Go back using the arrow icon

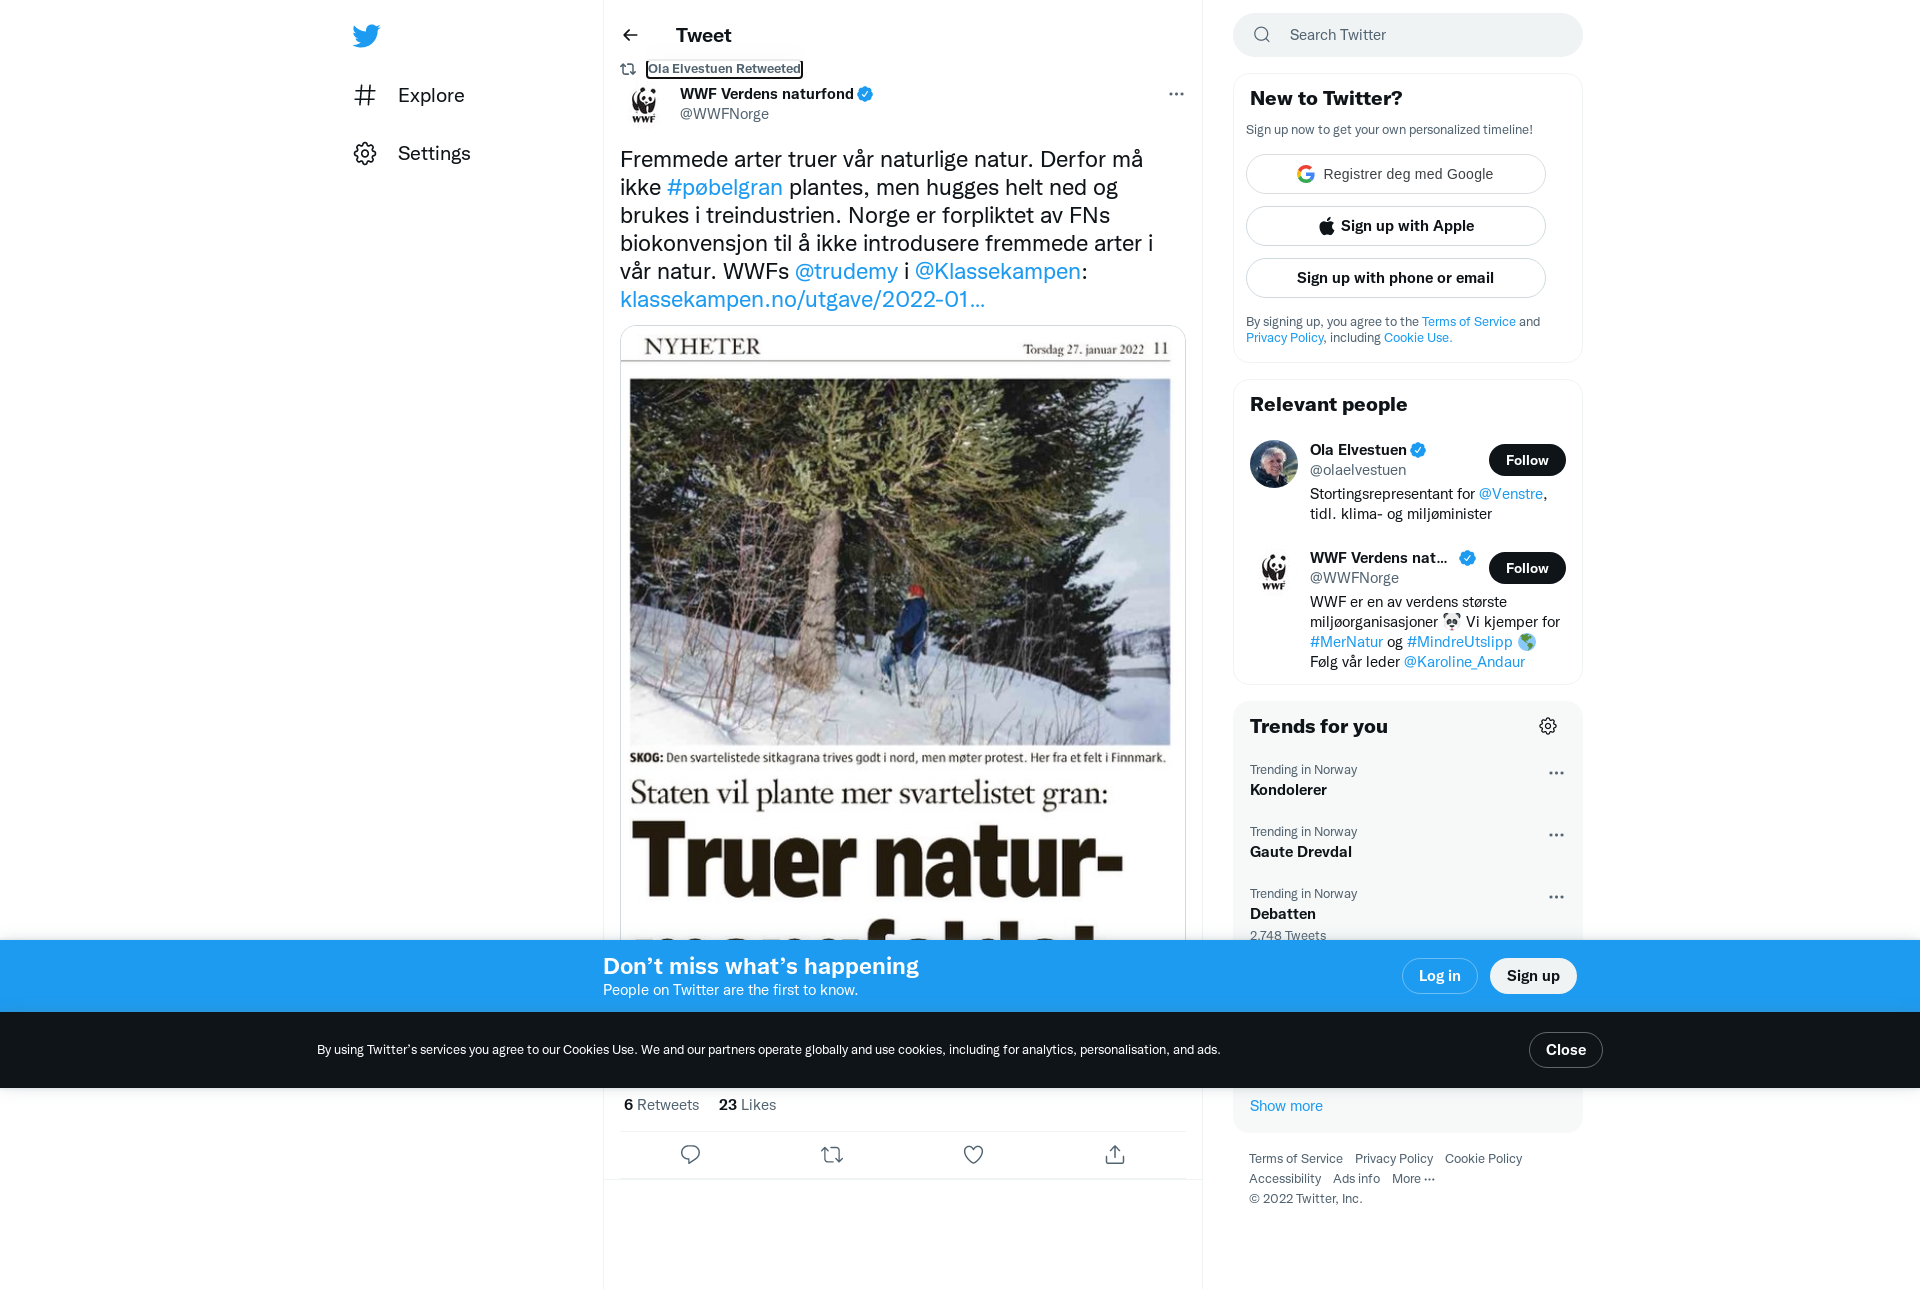point(630,35)
